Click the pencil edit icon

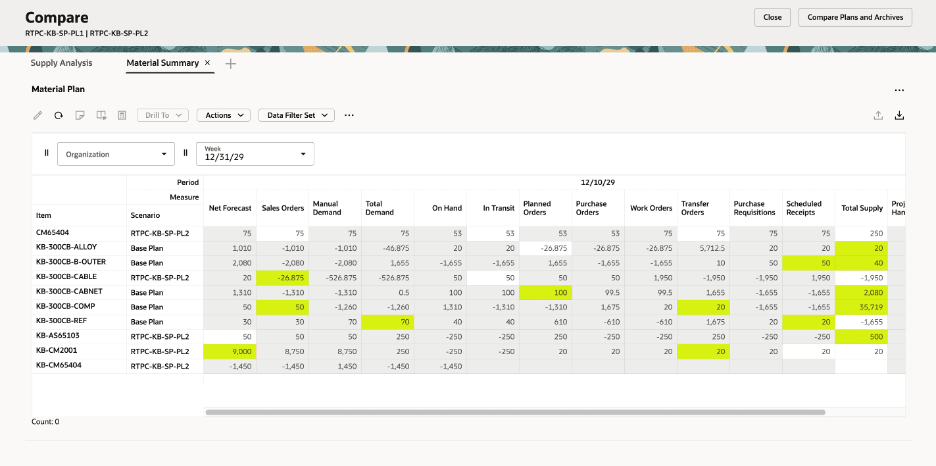(38, 115)
